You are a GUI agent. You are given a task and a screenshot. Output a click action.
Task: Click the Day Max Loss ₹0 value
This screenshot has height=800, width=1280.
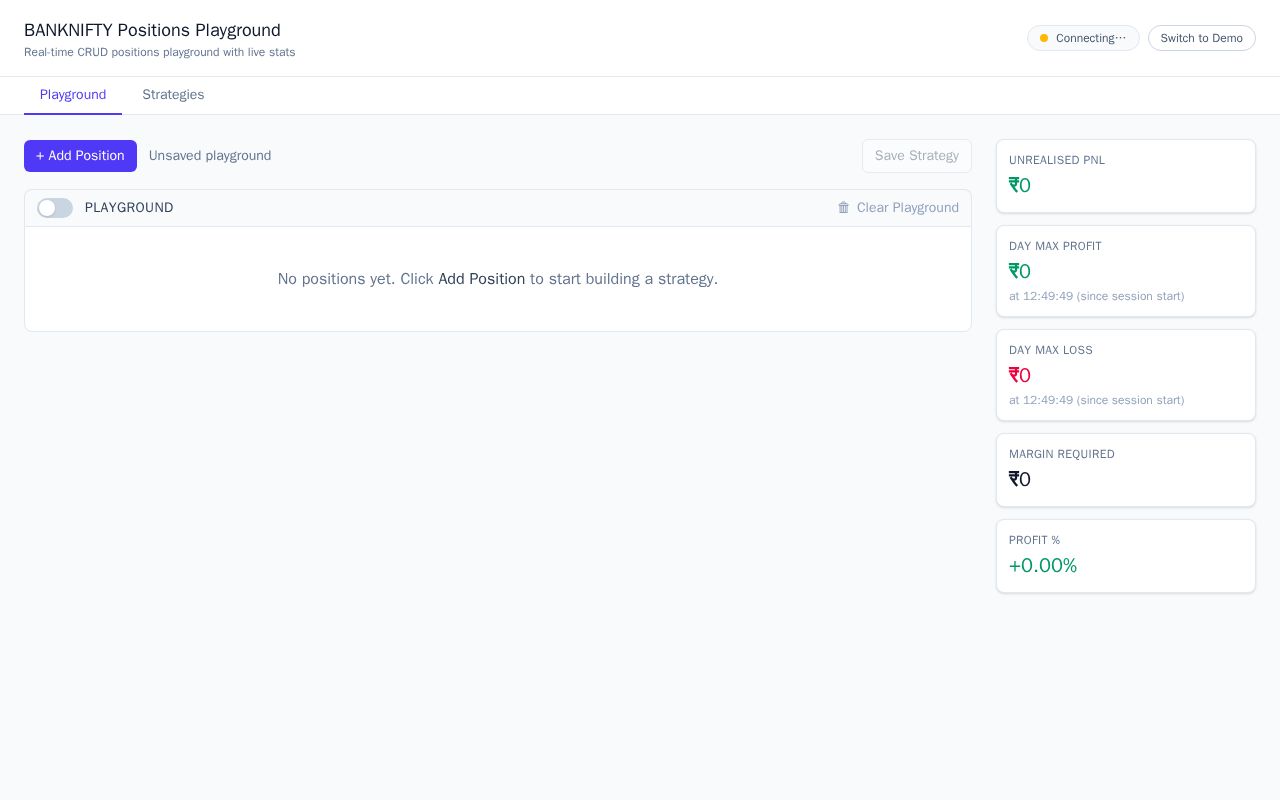click(x=1020, y=376)
